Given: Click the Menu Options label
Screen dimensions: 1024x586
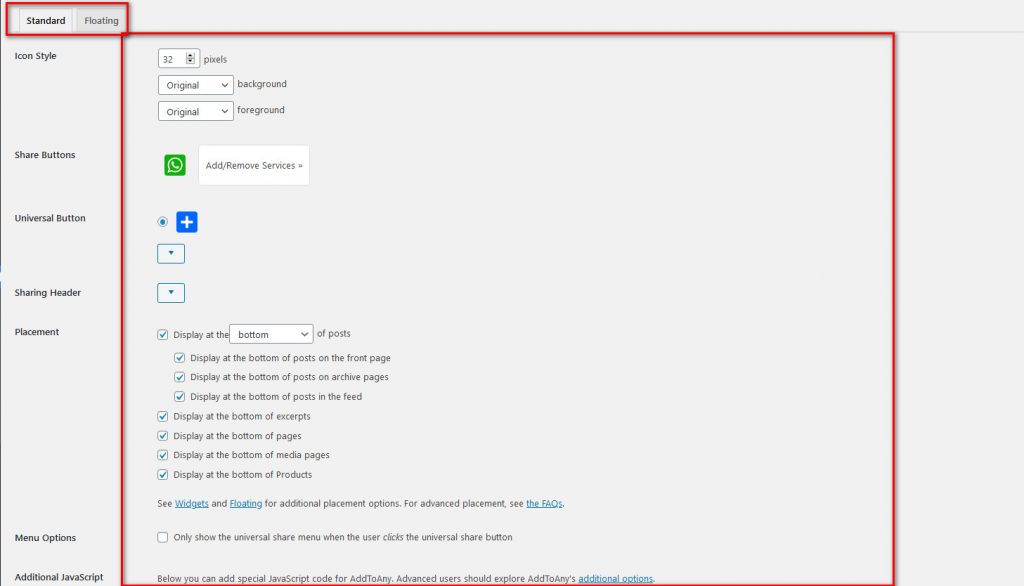Looking at the screenshot, I should pos(45,538).
